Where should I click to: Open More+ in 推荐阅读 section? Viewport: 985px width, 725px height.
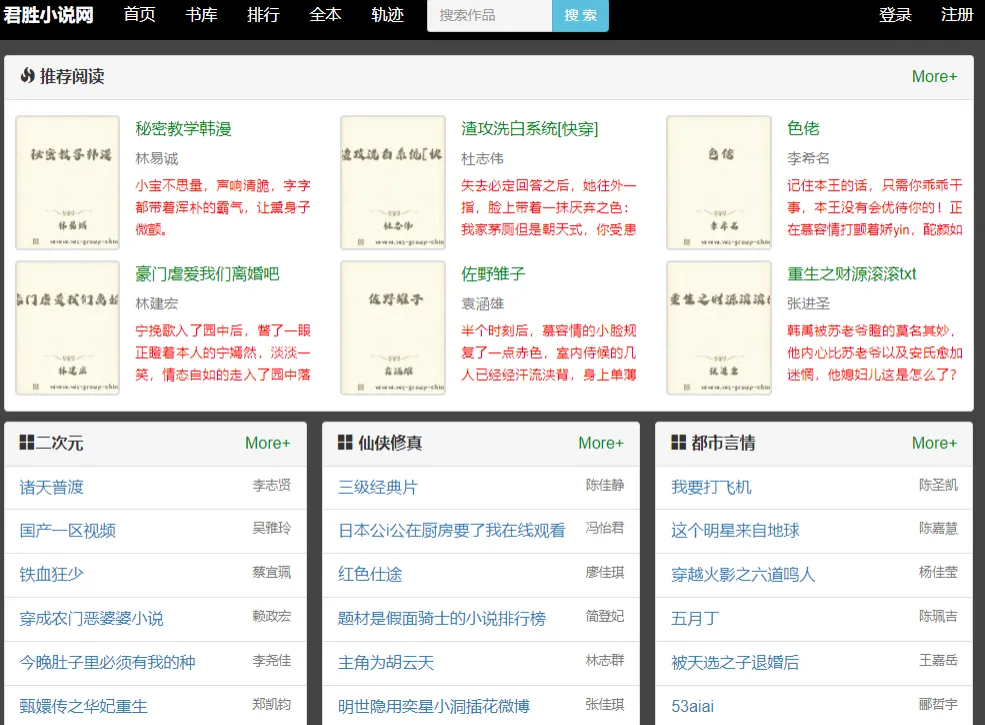[934, 77]
